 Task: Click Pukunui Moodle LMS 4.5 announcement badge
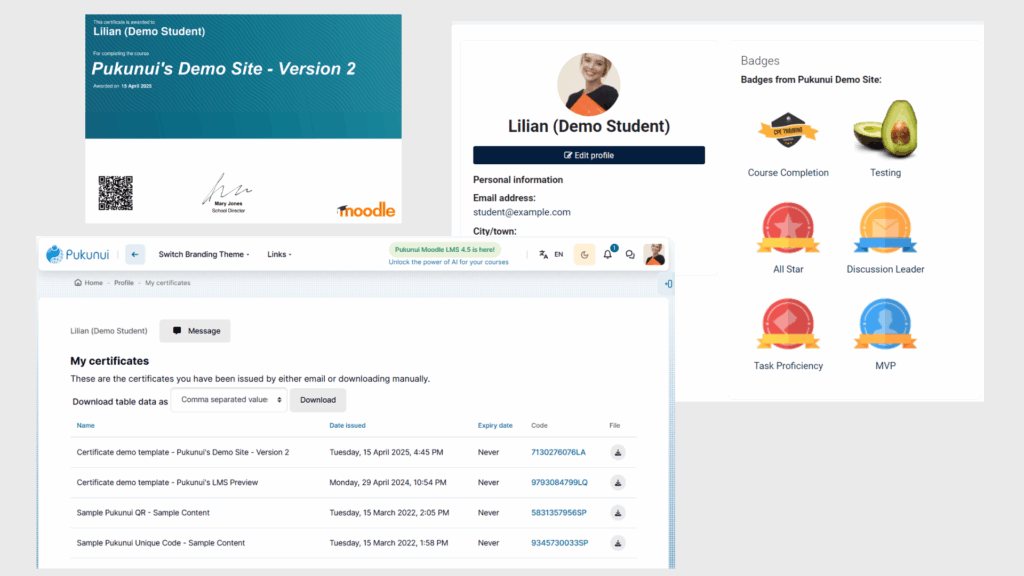click(445, 249)
